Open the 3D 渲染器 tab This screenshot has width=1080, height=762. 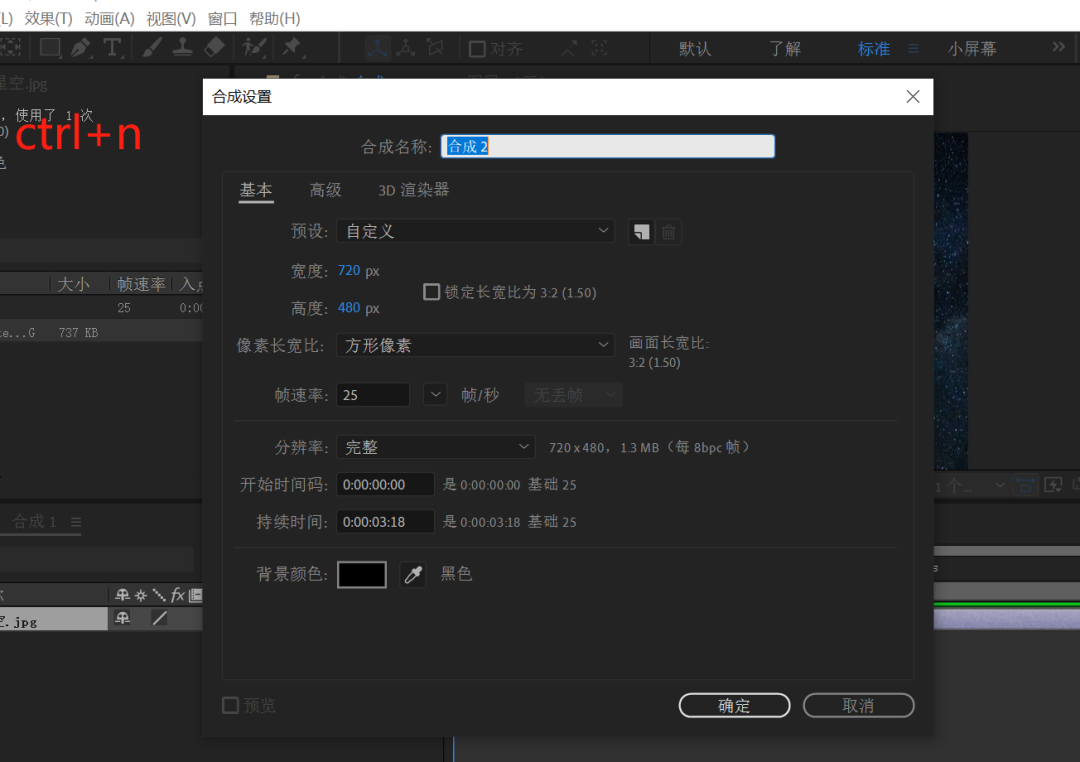click(x=413, y=190)
